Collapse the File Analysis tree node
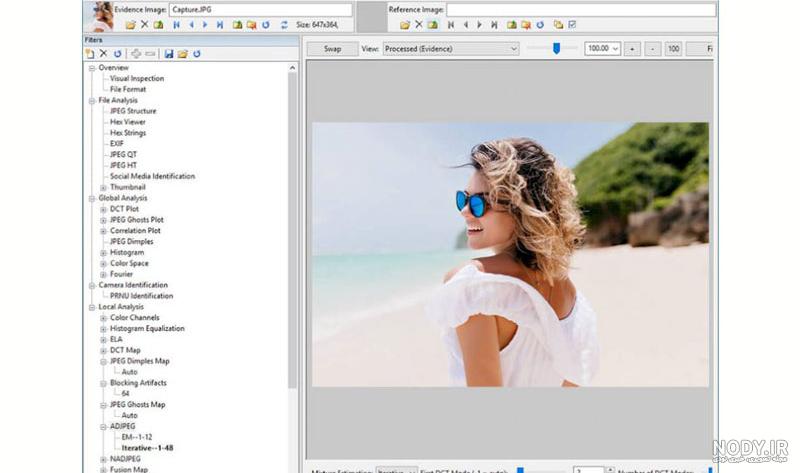This screenshot has height=473, width=800. click(x=92, y=101)
